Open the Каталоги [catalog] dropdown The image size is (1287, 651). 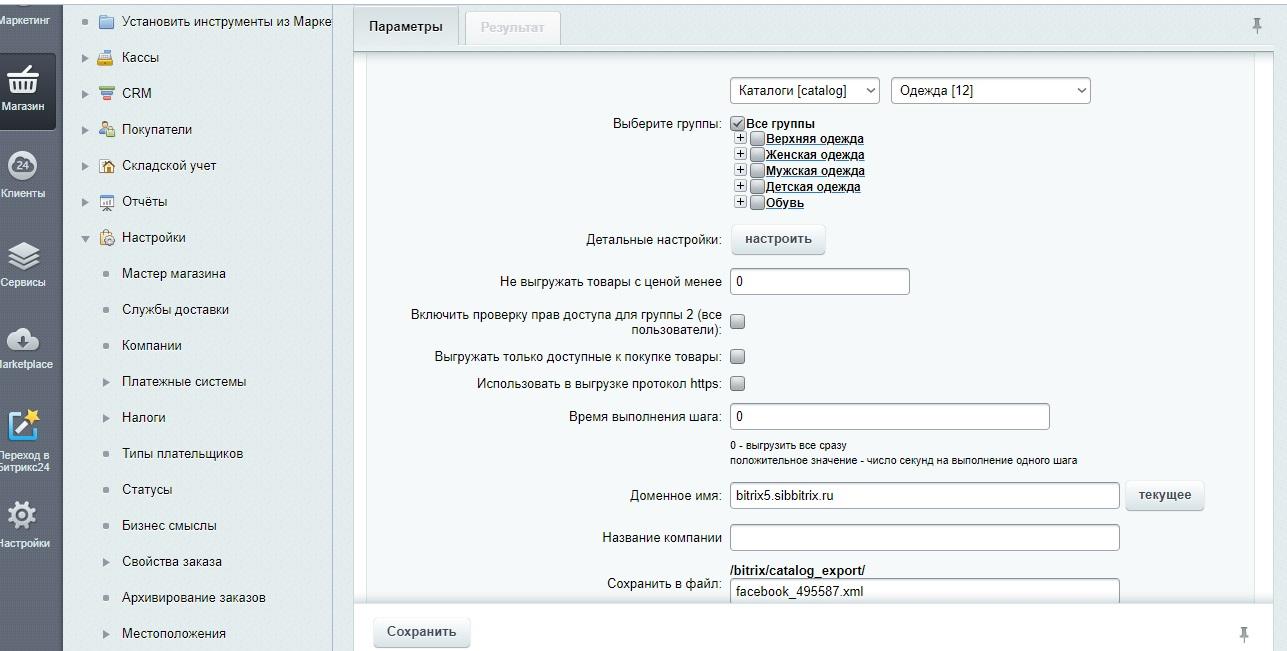pyautogui.click(x=805, y=91)
